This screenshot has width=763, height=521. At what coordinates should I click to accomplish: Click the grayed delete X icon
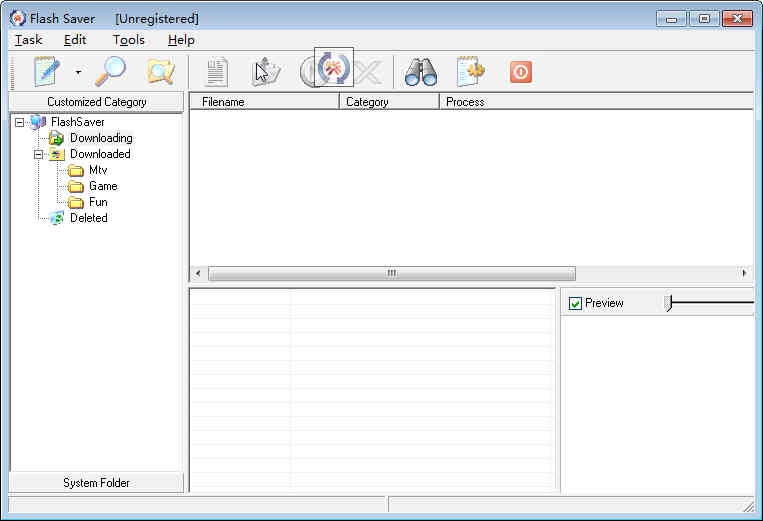[x=368, y=72]
